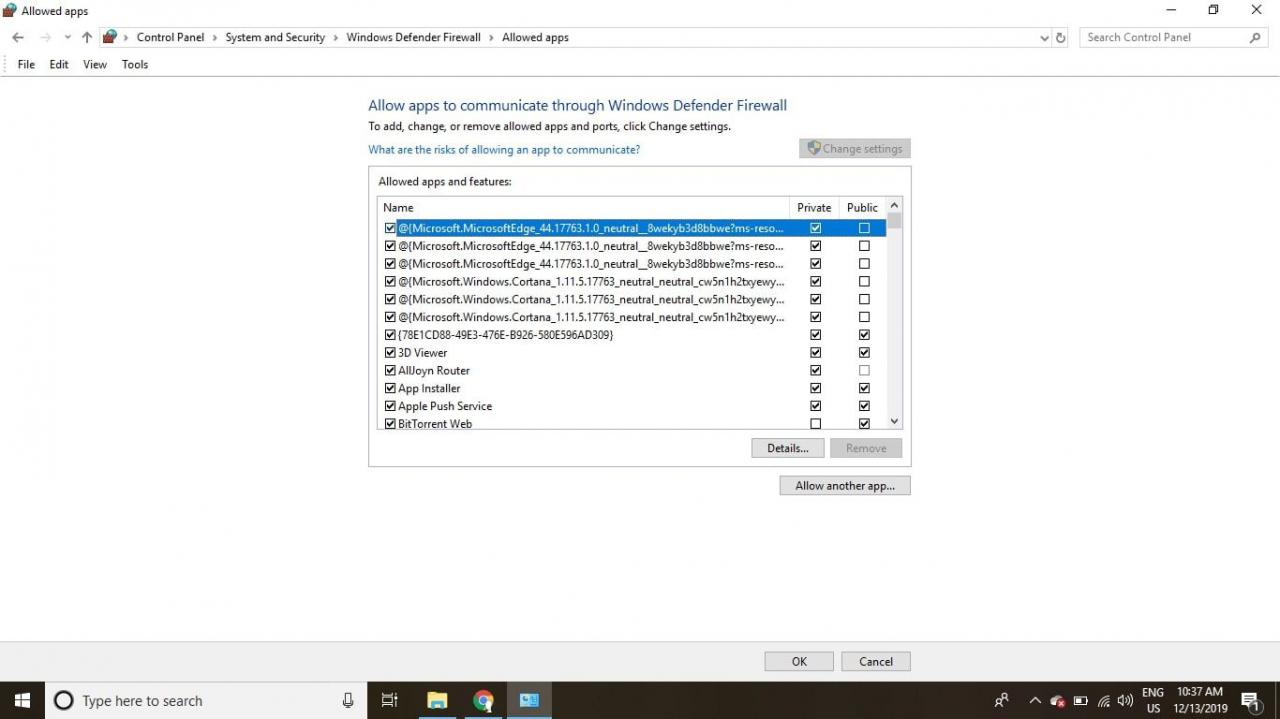Open the Action Center notifications icon
Image resolution: width=1280 pixels, height=719 pixels.
(1250, 700)
